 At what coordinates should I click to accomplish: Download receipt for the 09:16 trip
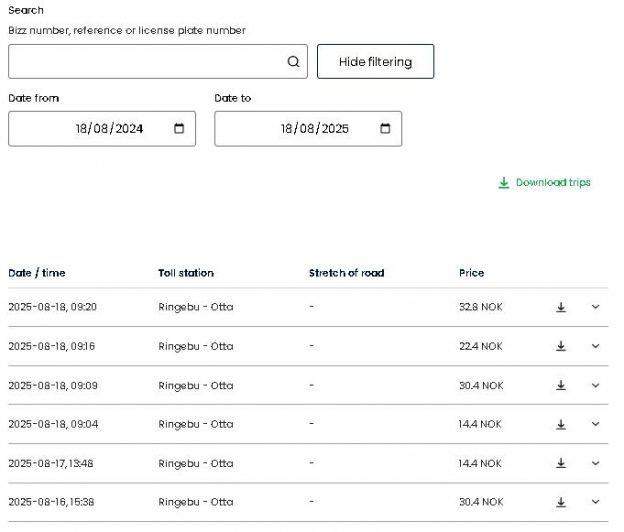(x=561, y=346)
